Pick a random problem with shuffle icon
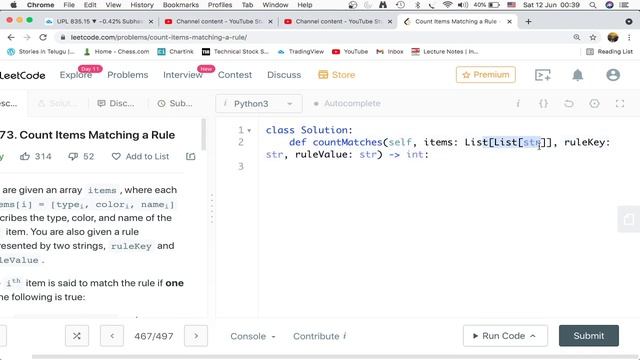 click(77, 336)
